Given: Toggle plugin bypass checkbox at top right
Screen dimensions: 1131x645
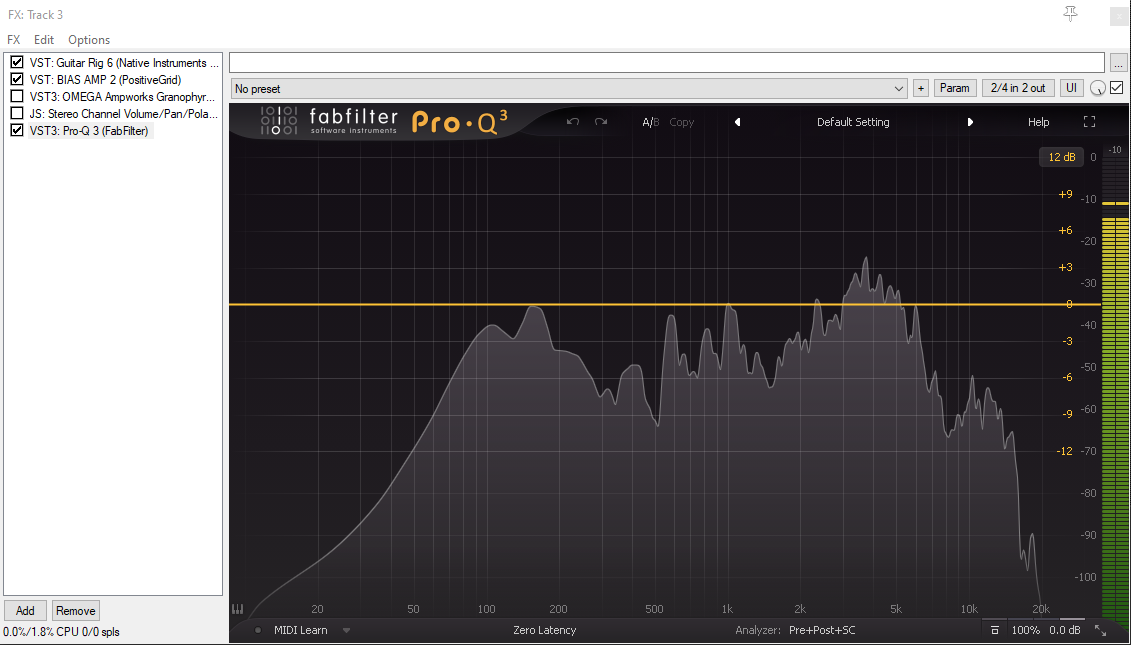Looking at the screenshot, I should [x=1117, y=88].
